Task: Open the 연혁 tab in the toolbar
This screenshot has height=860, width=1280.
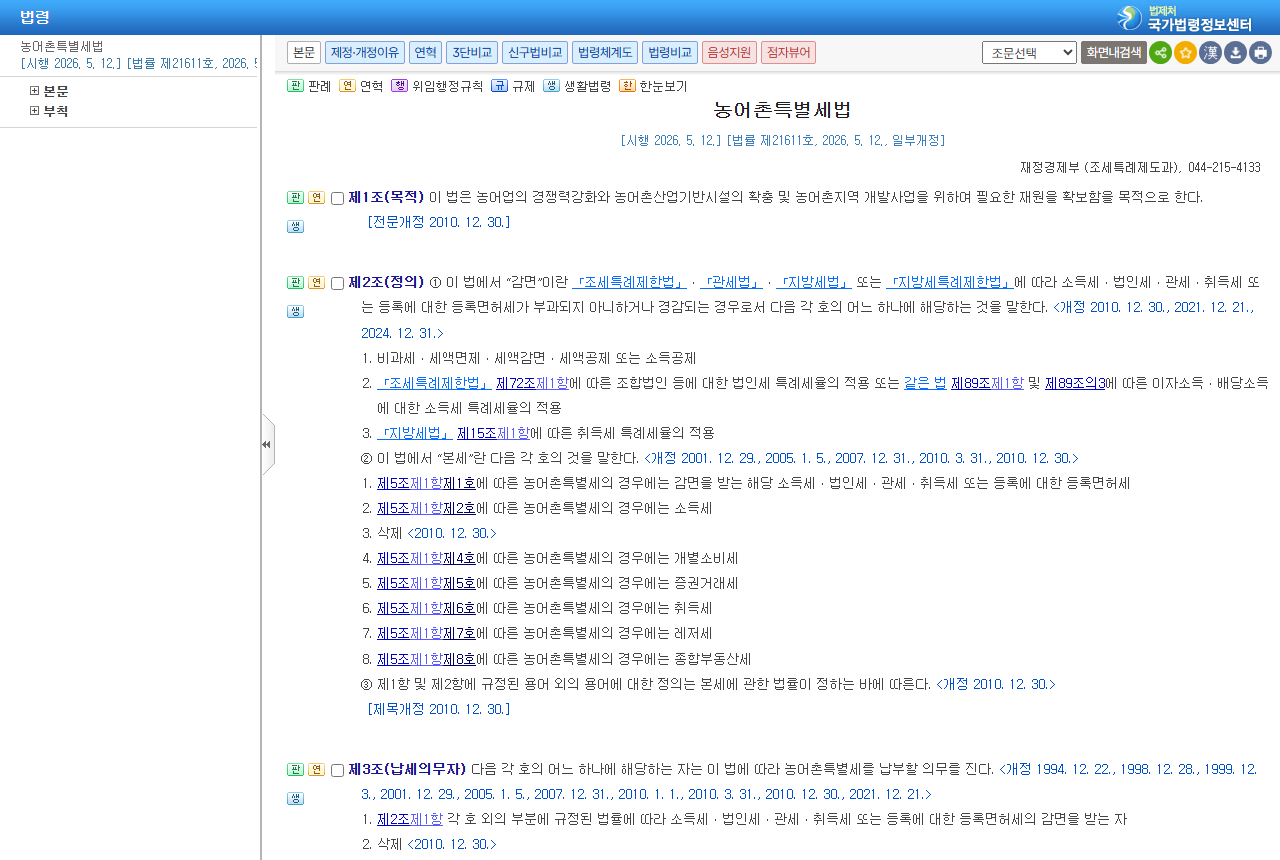Action: click(x=425, y=52)
